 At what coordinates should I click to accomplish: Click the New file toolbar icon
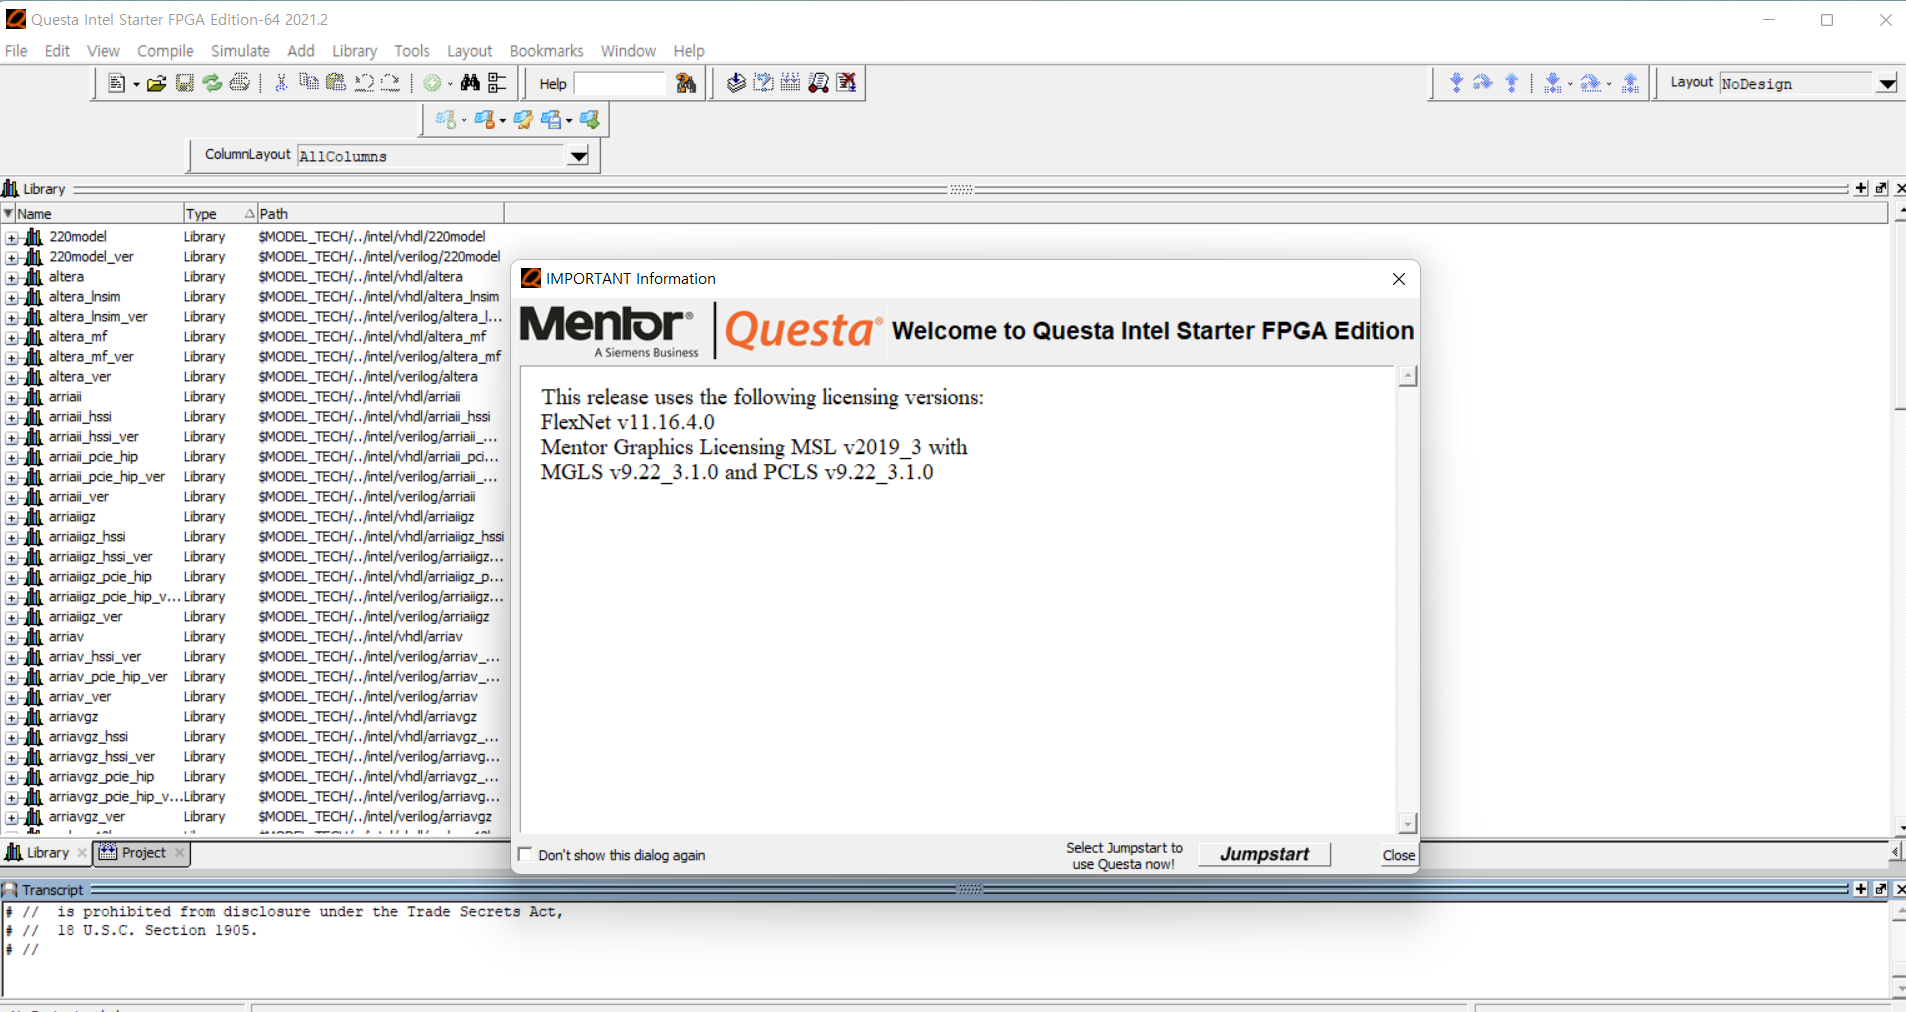click(116, 83)
